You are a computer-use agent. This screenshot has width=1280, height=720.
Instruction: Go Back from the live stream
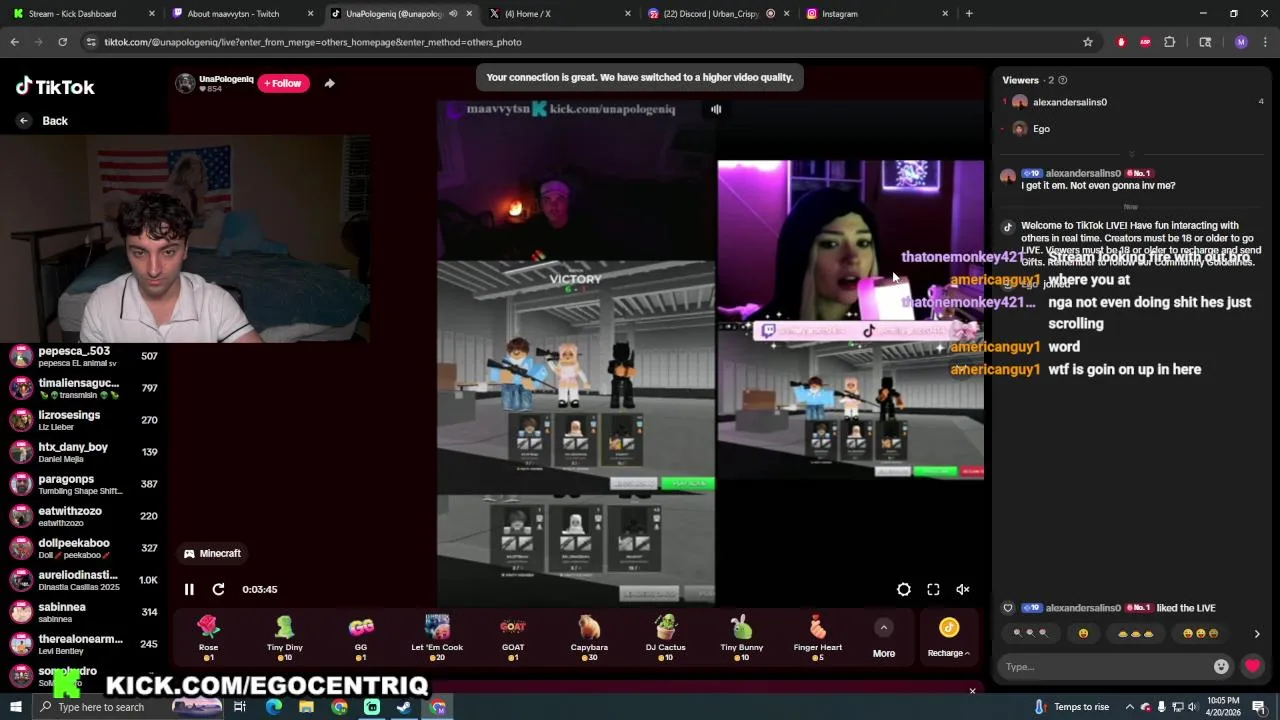(x=43, y=121)
